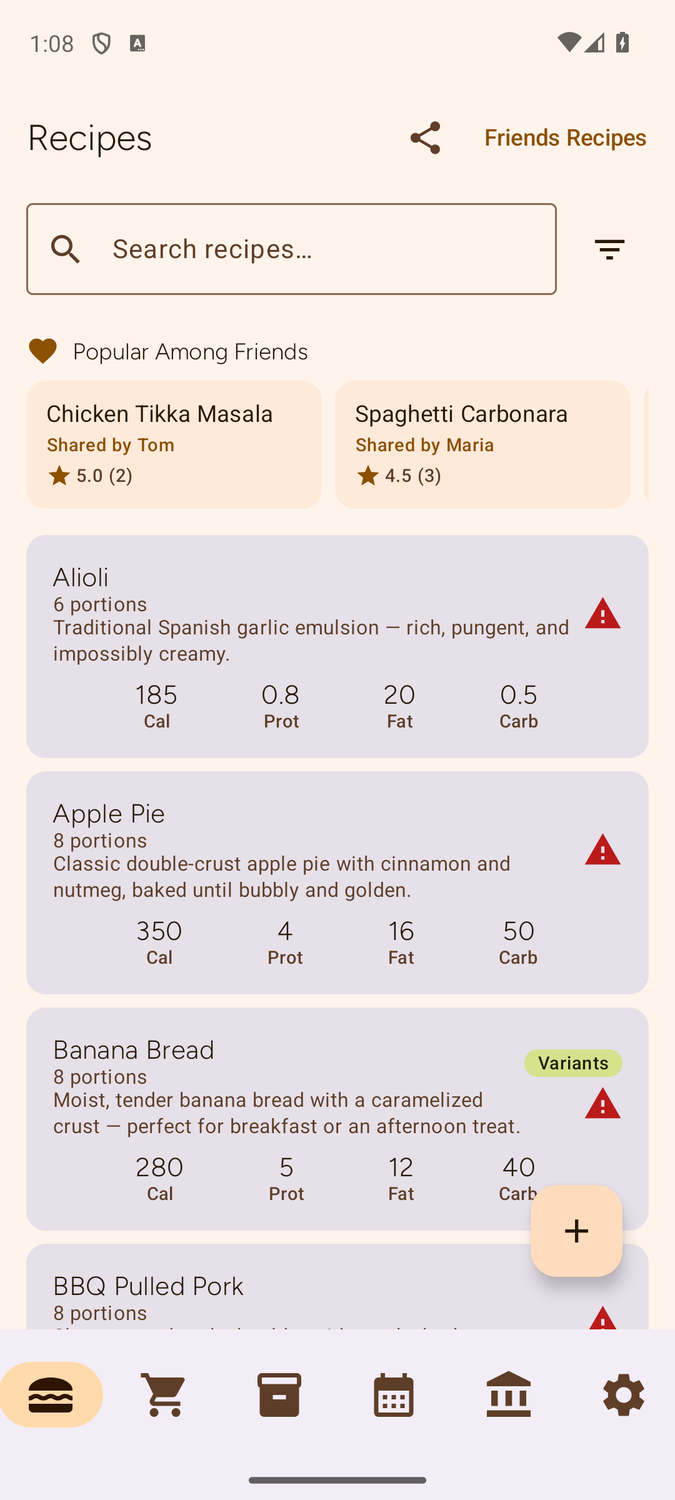Open the meal planner calendar
Screen dimensions: 675x1500
[394, 1395]
